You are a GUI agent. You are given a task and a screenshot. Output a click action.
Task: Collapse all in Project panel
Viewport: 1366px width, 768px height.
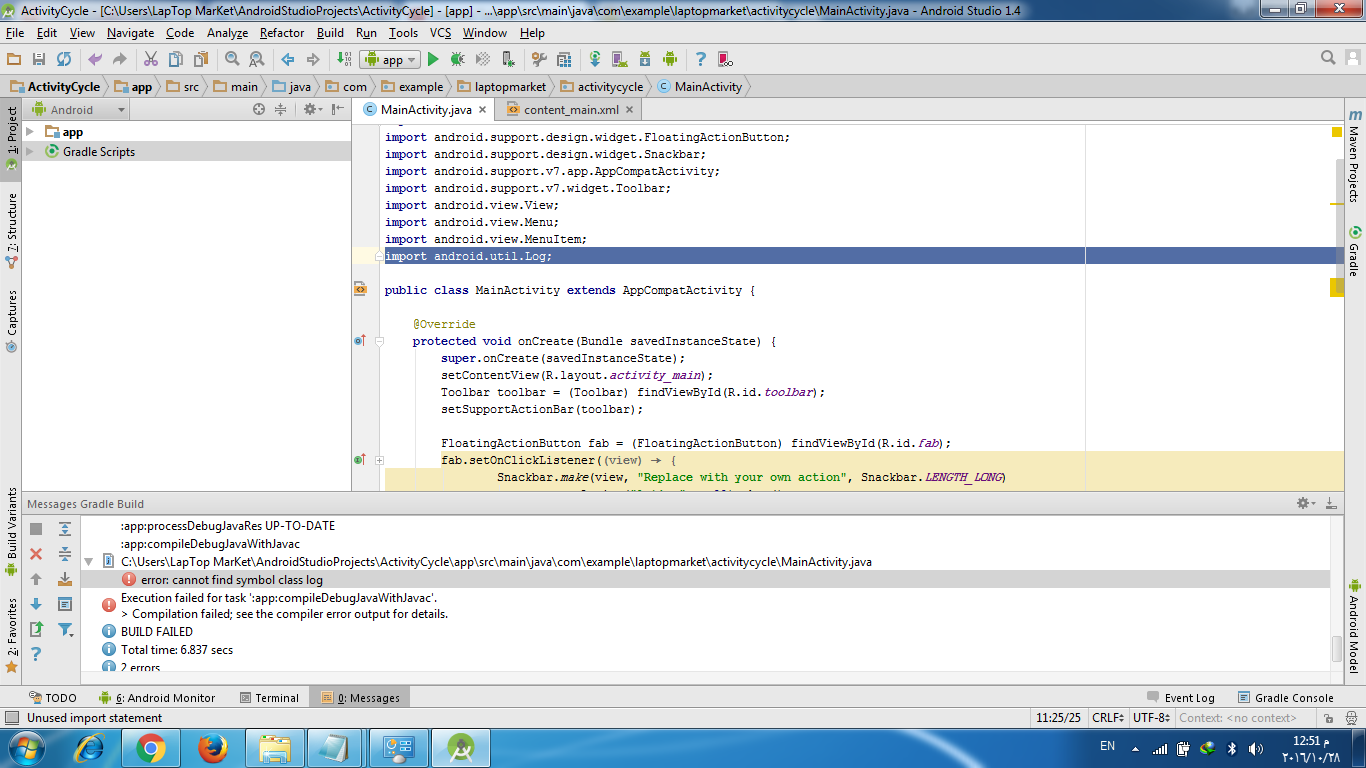[281, 110]
